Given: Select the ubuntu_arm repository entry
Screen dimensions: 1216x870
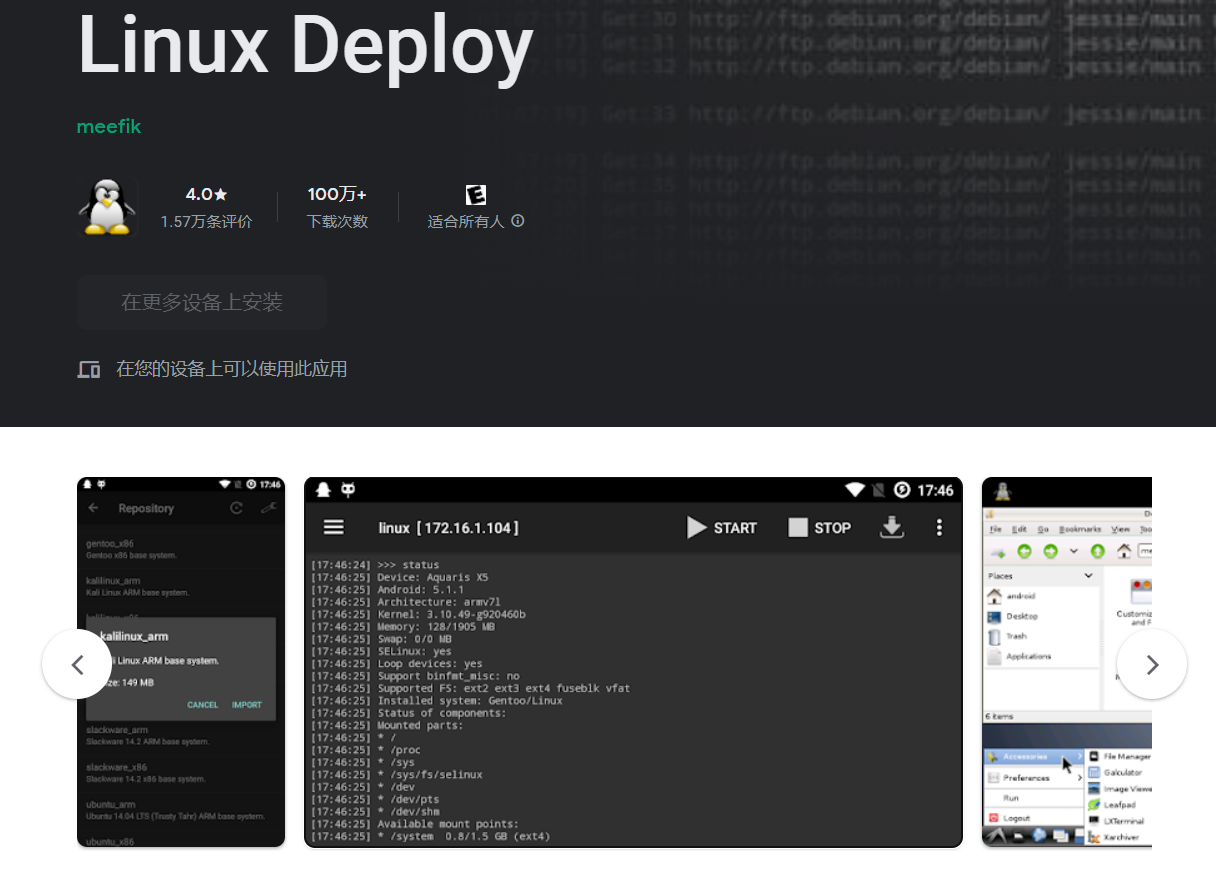Looking at the screenshot, I should click(x=181, y=810).
